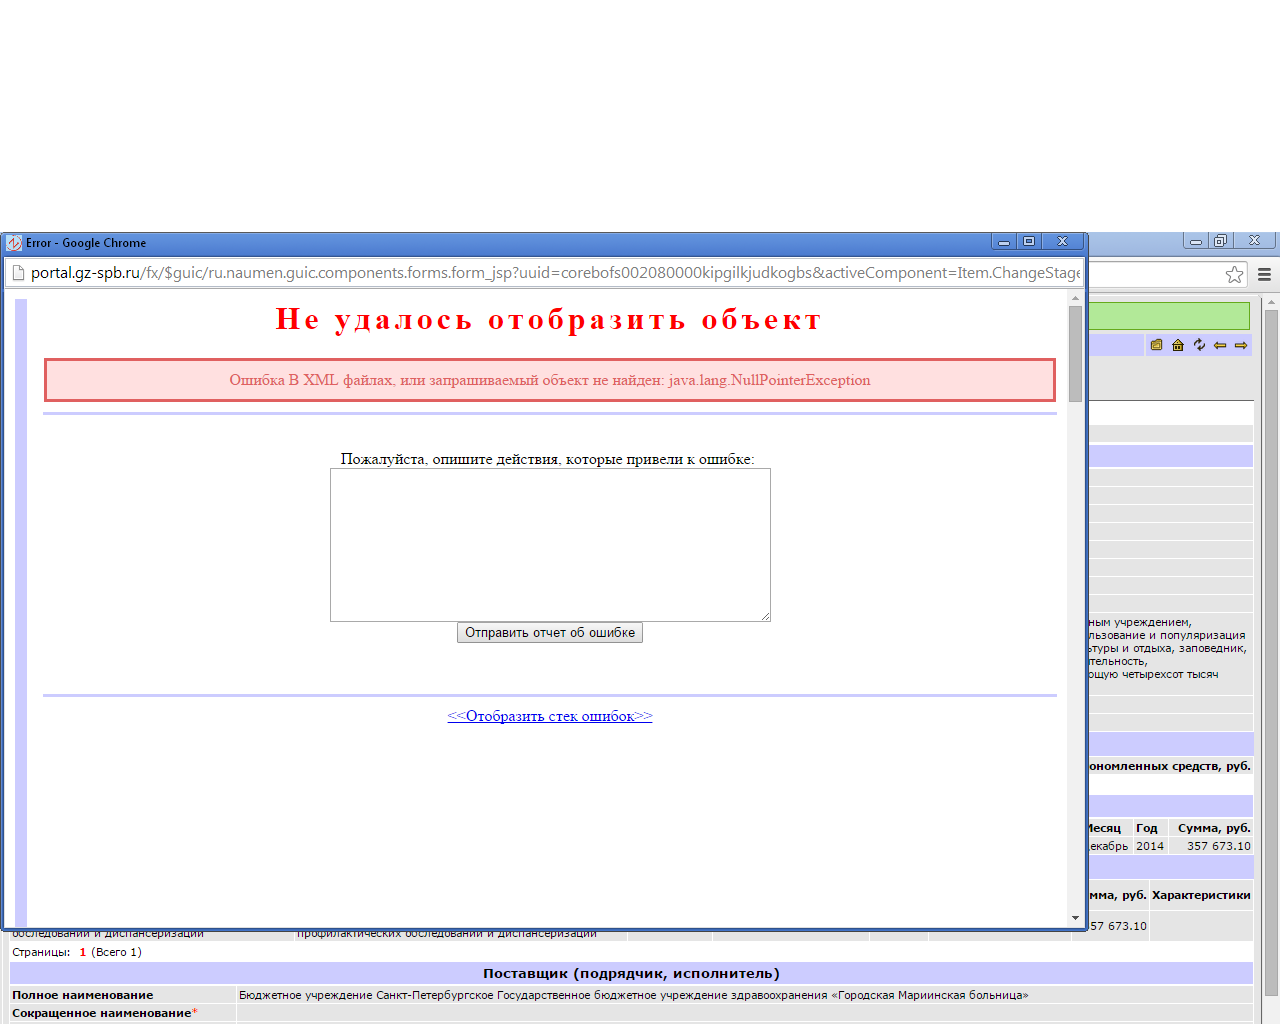Viewport: 1280px width, 1024px height.
Task: Click the background window scrollbar thumb
Action: click(x=1271, y=652)
